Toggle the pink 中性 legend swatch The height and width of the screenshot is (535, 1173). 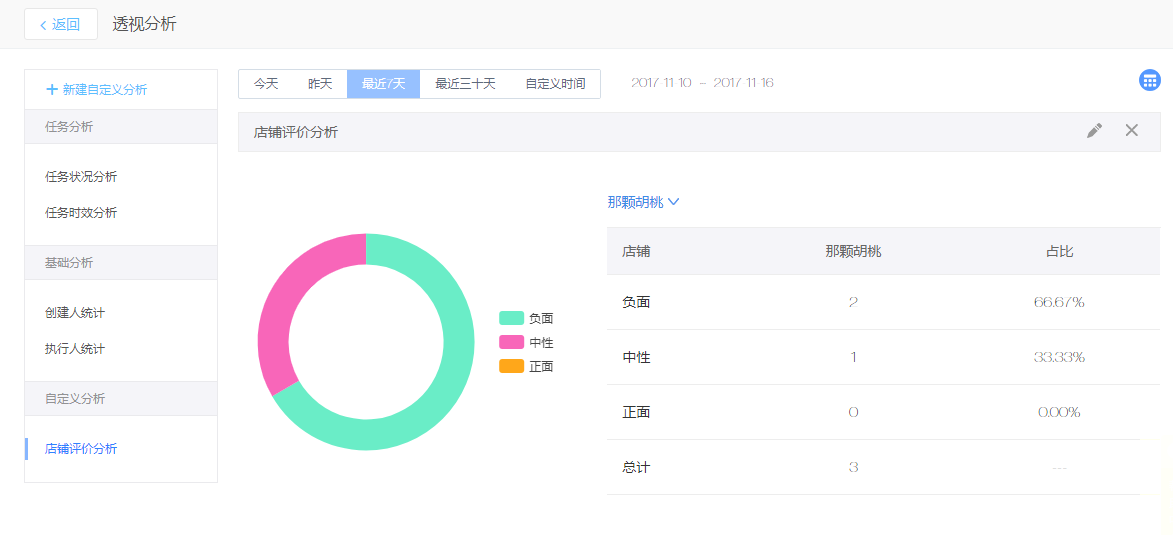point(511,342)
